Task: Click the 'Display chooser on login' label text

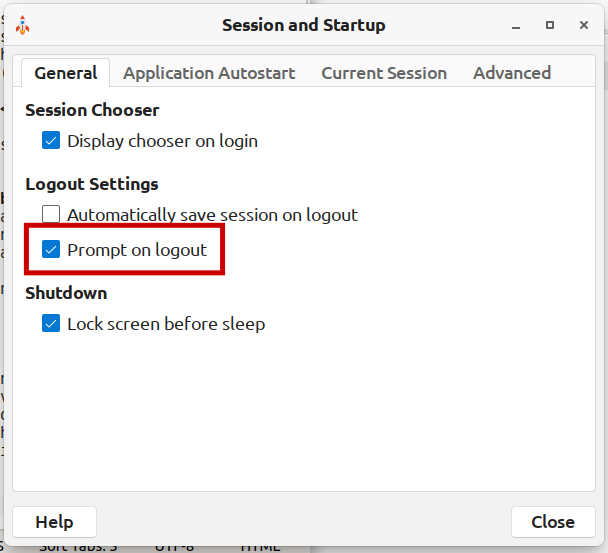Action: [x=162, y=141]
